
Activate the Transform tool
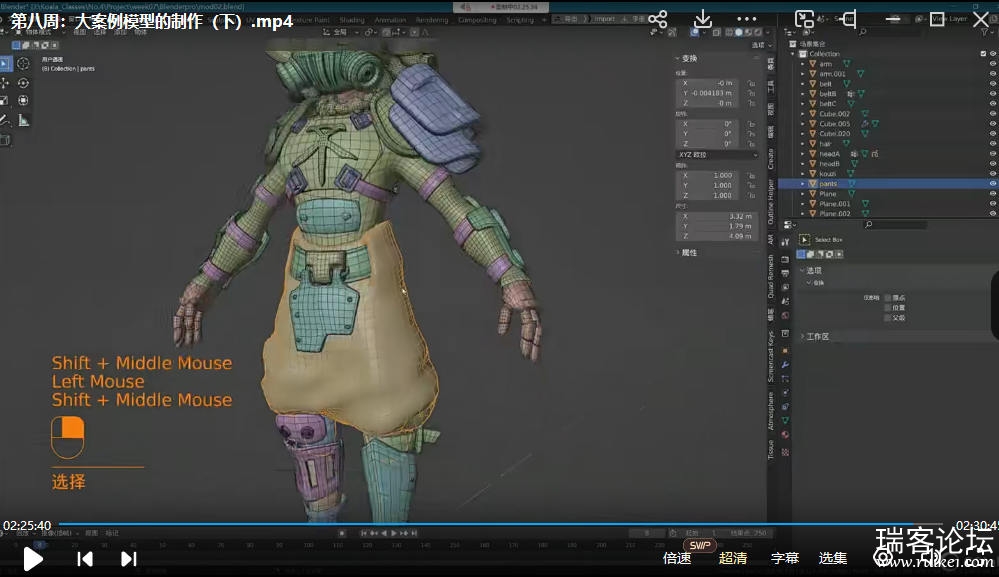tap(23, 100)
